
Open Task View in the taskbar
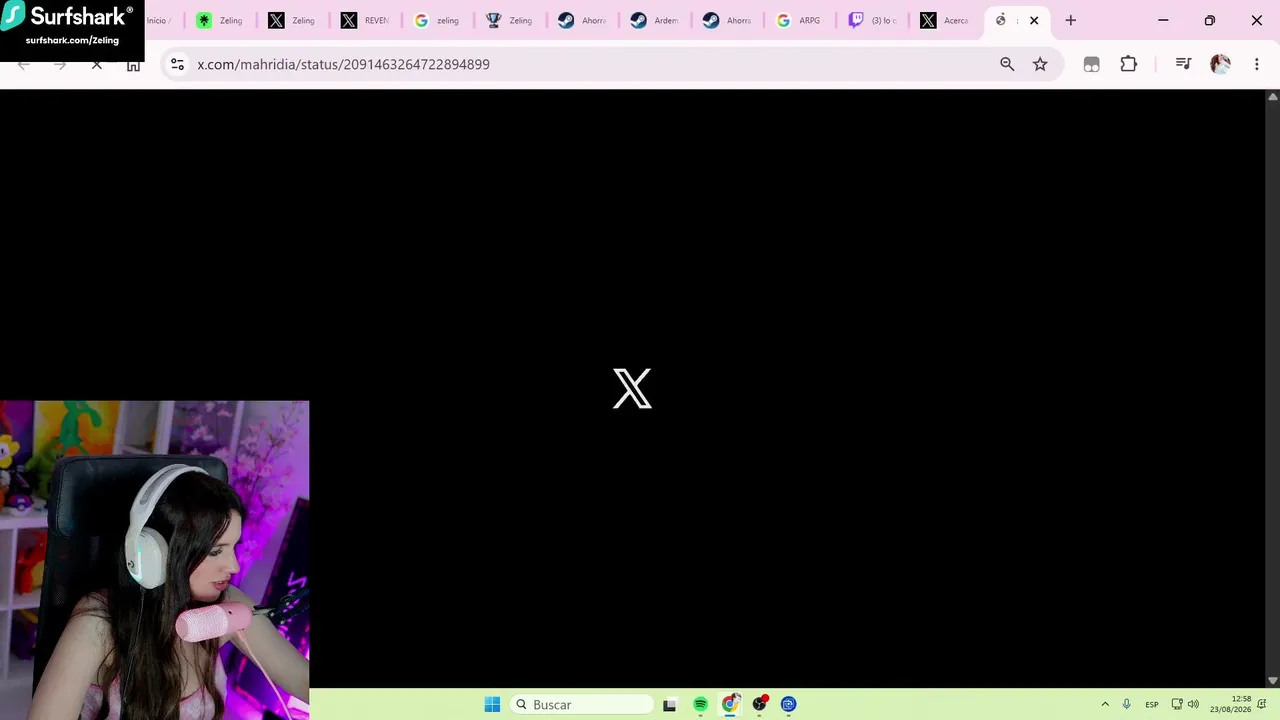coord(669,704)
